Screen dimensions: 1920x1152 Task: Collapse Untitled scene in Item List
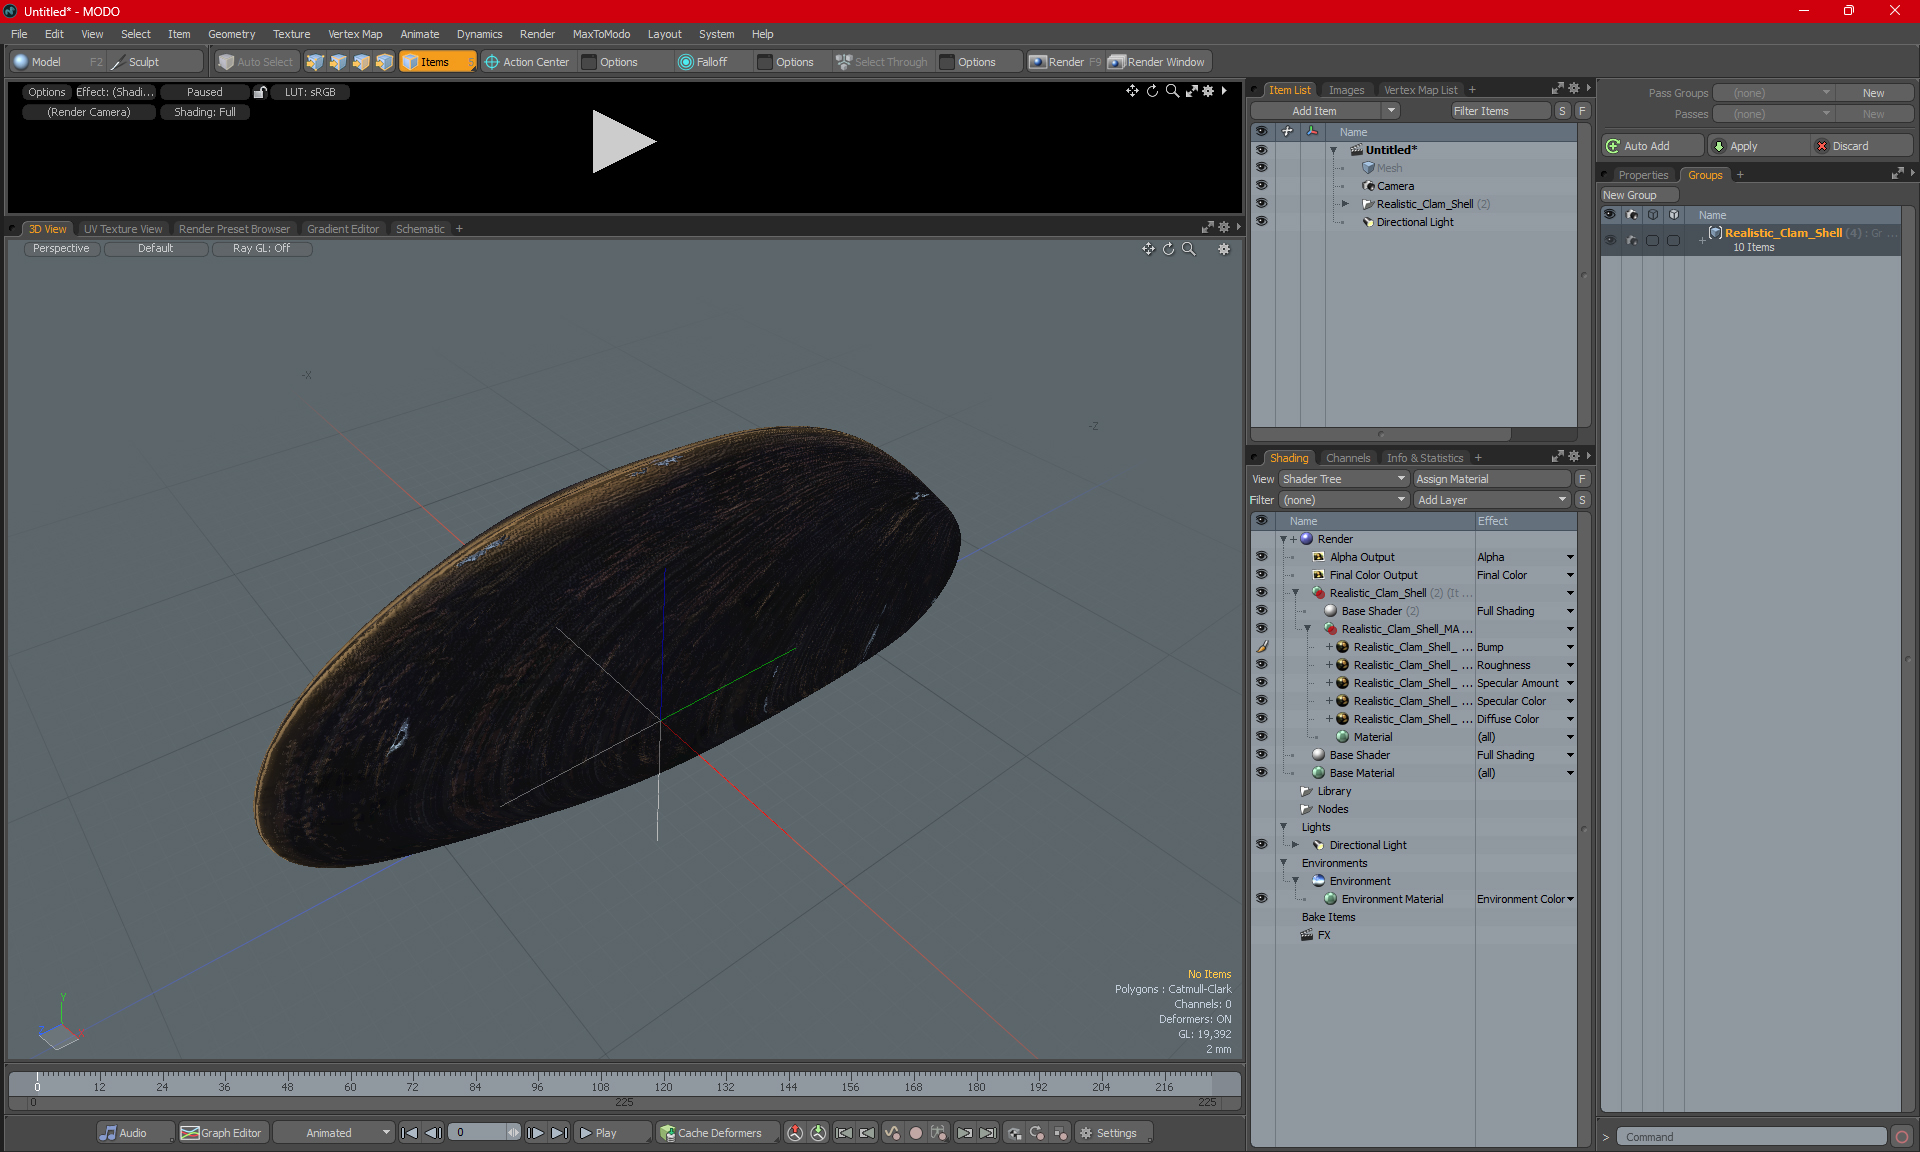(1333, 150)
